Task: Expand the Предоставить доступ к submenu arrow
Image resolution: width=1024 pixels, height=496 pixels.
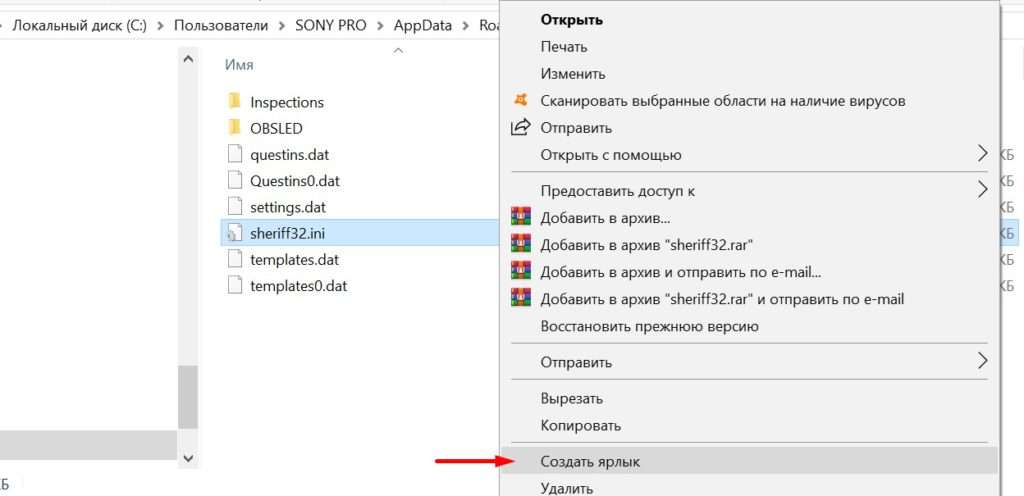Action: click(x=982, y=190)
